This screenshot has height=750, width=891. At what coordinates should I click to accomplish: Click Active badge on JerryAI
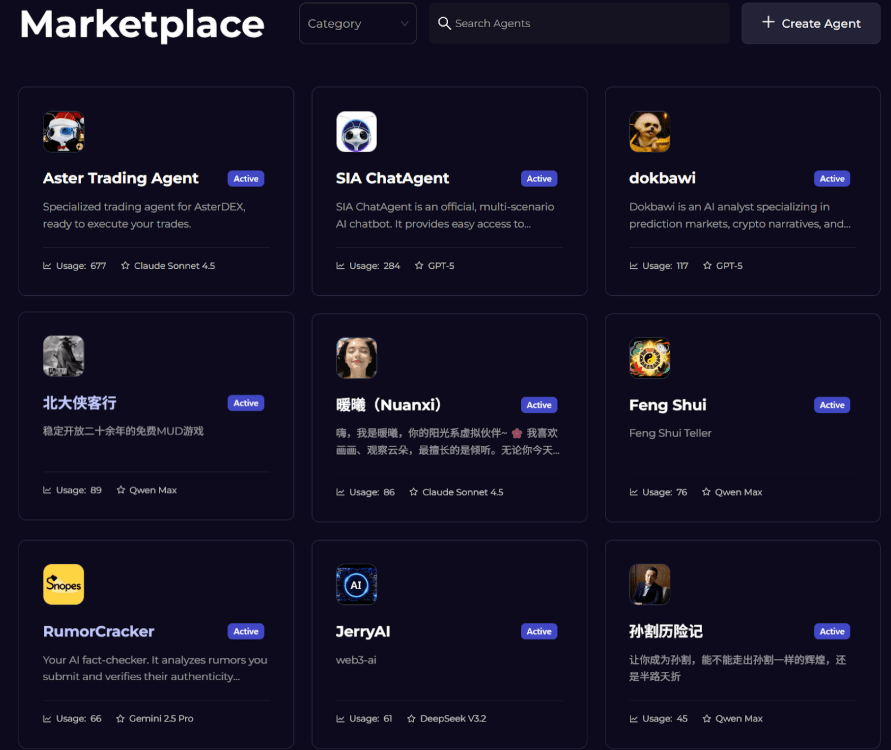click(539, 631)
